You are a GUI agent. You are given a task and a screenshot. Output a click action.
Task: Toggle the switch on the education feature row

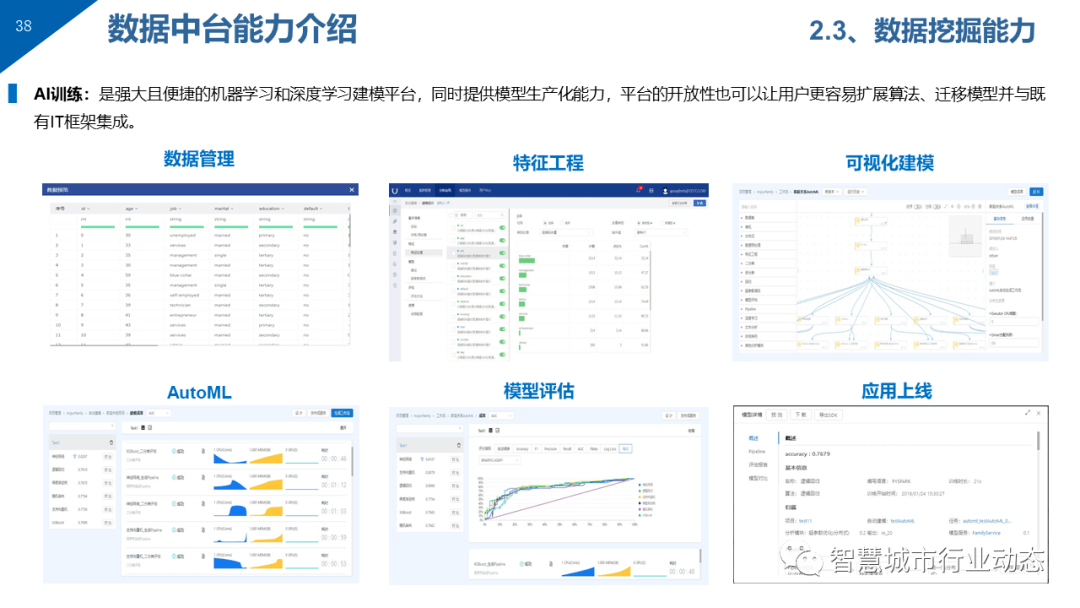(502, 278)
